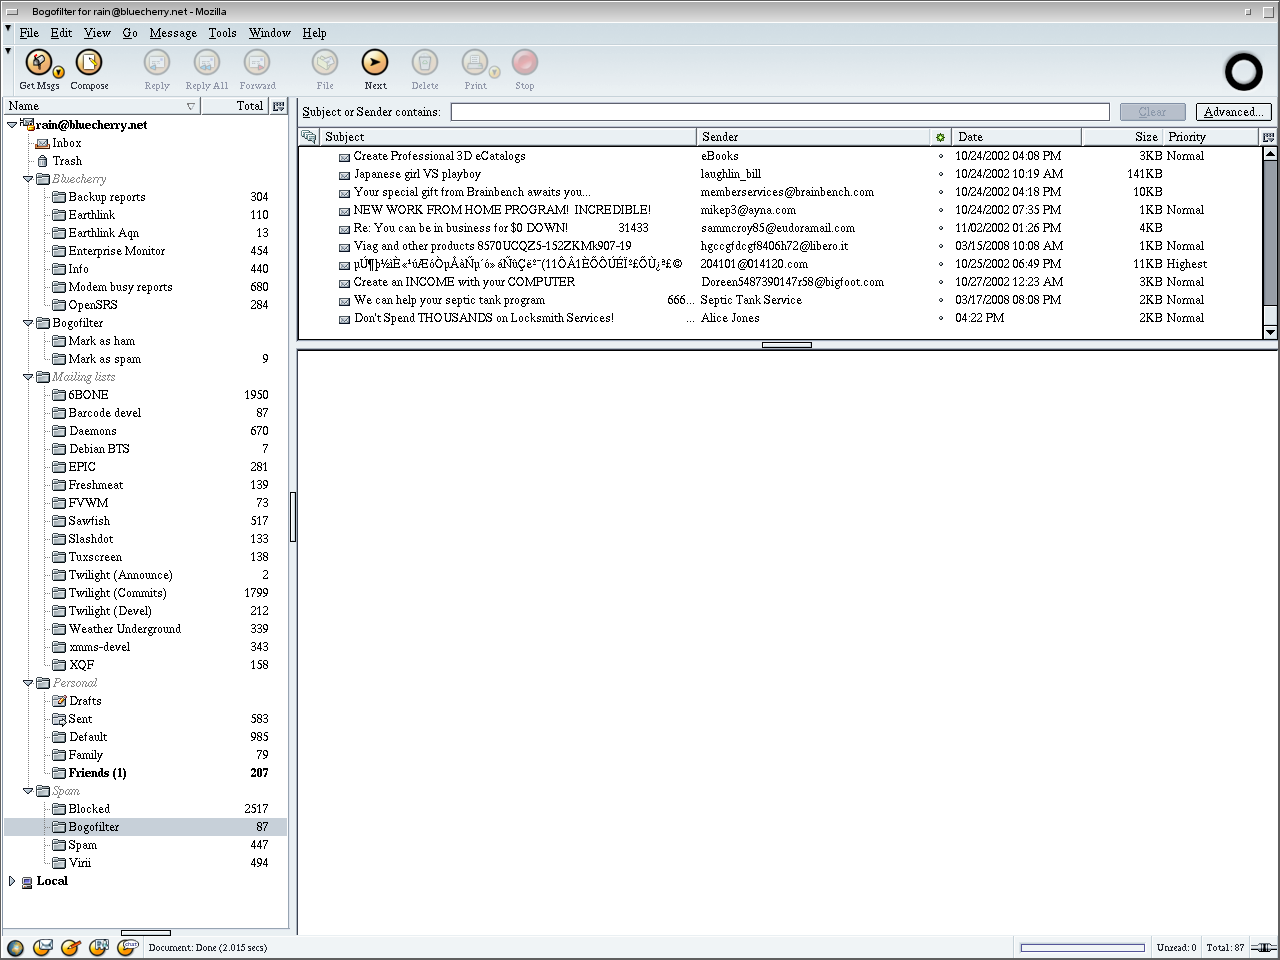Open the Edit menu
1280x960 pixels.
click(x=61, y=33)
